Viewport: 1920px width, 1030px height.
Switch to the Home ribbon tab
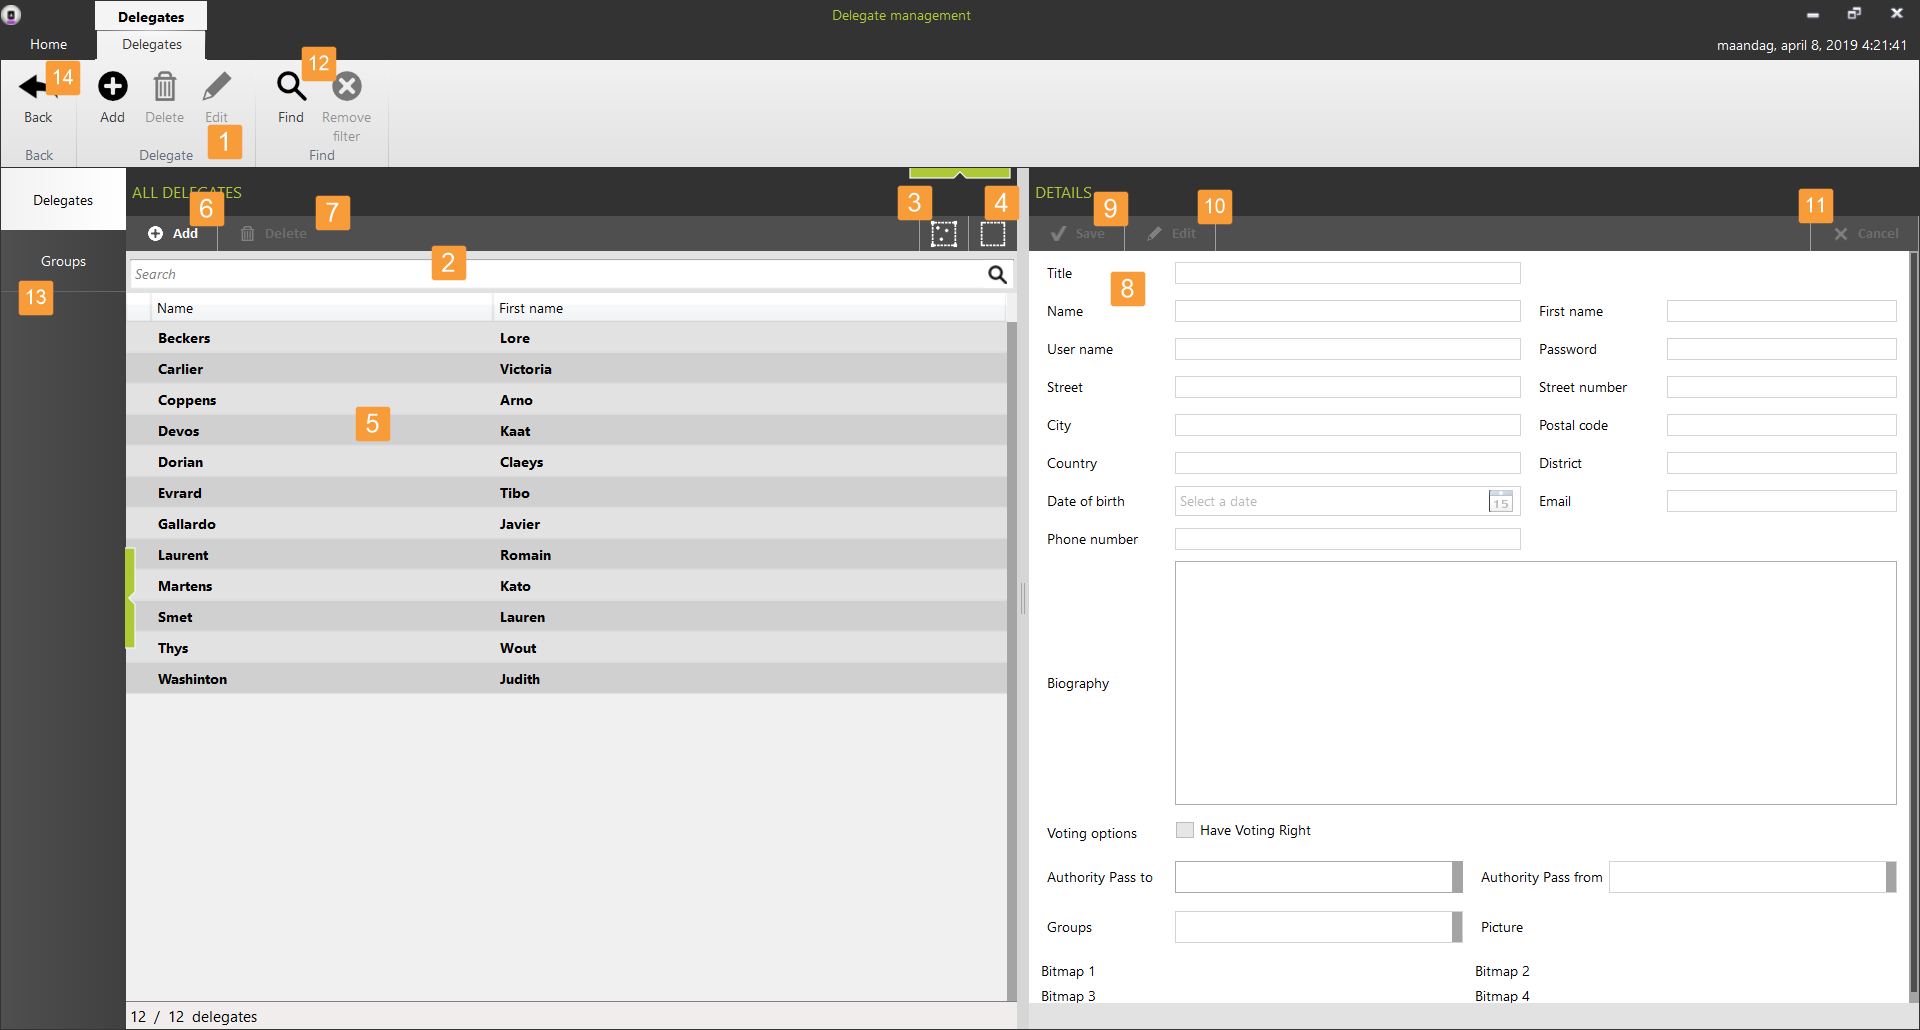coord(48,44)
